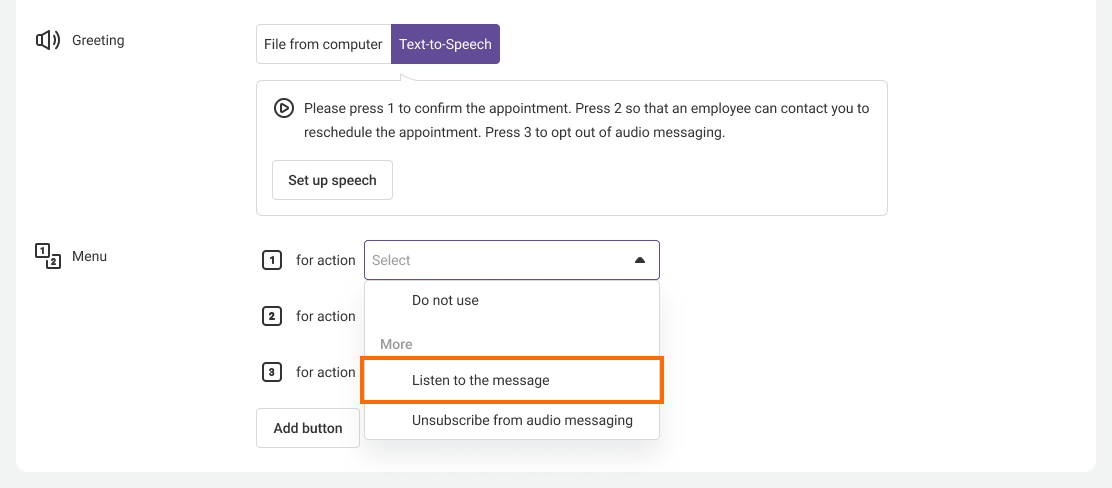Click the Menu section label
The height and width of the screenshot is (488, 1112).
(x=89, y=257)
